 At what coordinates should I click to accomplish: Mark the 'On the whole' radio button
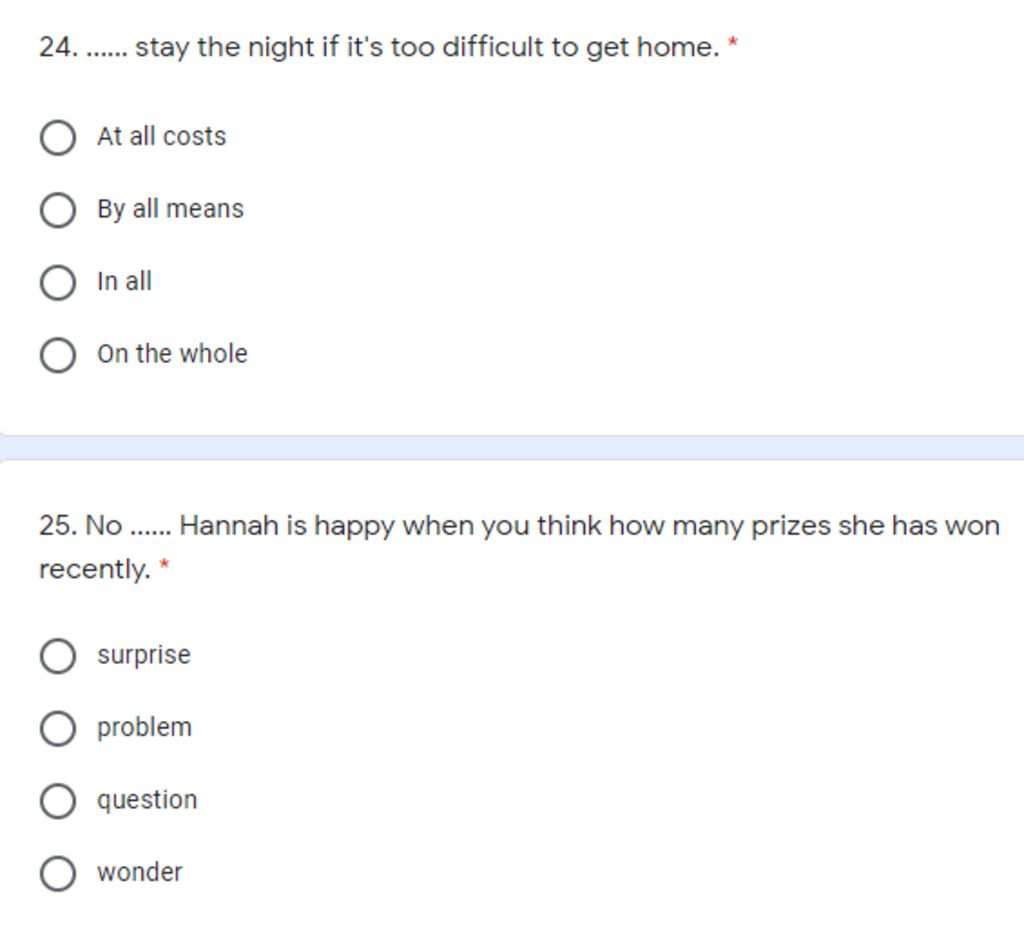coord(57,355)
